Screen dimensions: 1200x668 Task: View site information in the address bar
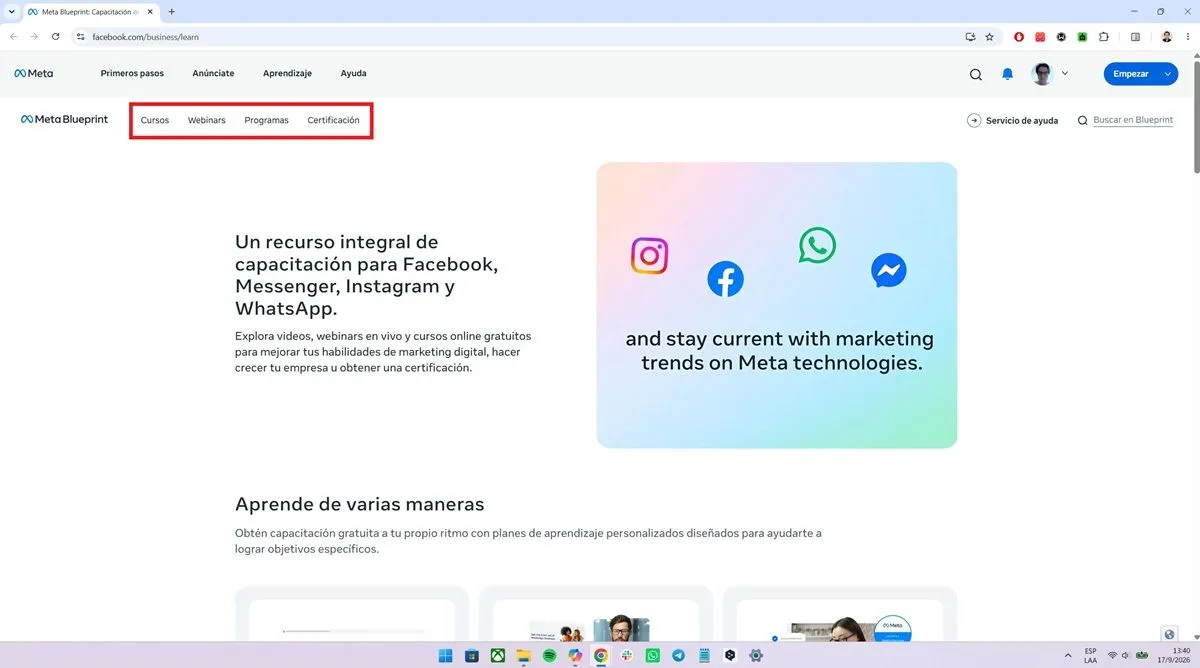click(81, 36)
